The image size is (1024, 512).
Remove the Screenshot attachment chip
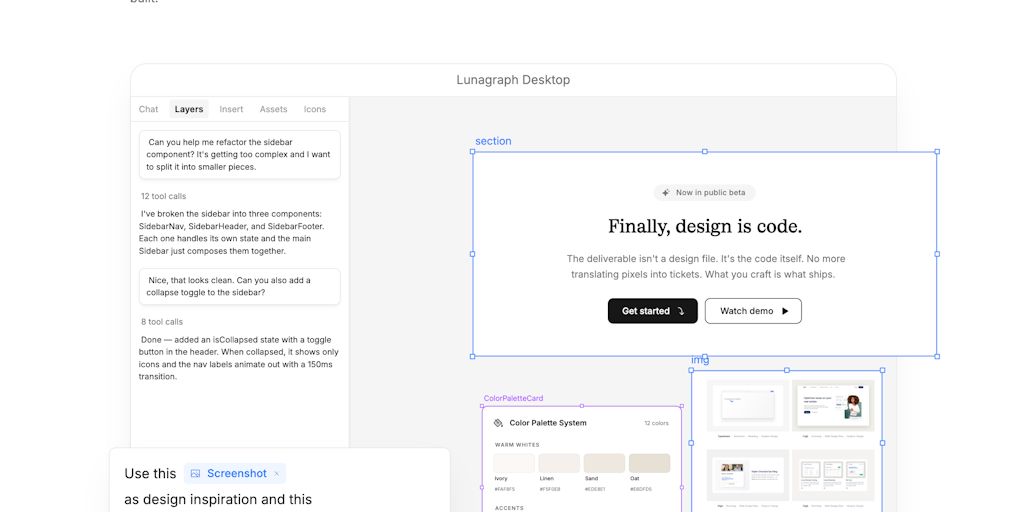pyautogui.click(x=277, y=473)
